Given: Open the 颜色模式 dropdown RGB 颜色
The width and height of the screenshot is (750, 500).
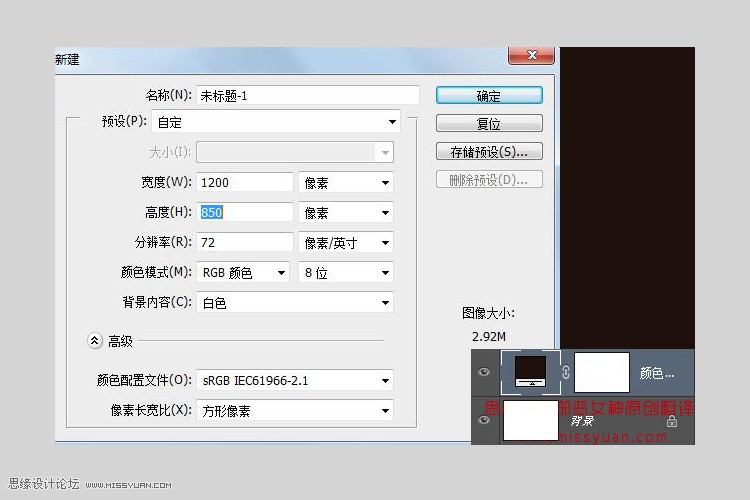Looking at the screenshot, I should tap(243, 272).
